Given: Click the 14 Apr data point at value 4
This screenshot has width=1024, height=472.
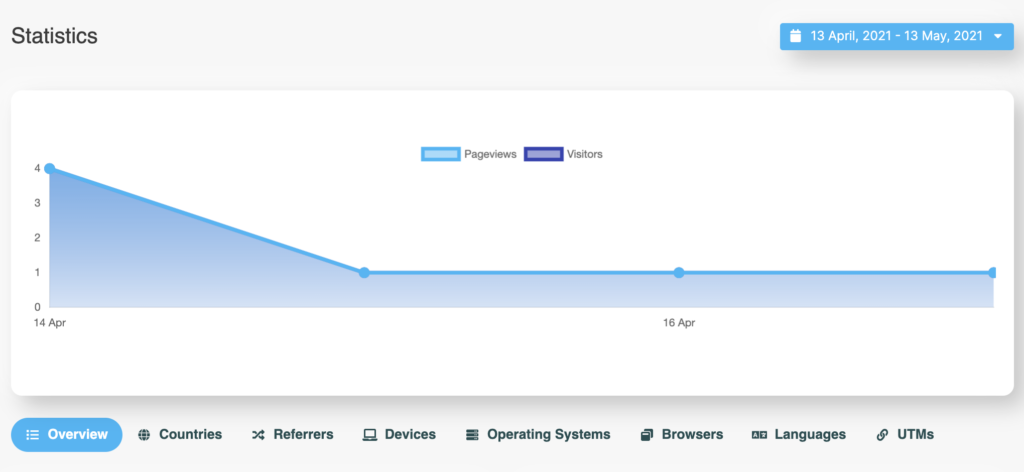Looking at the screenshot, I should tap(50, 168).
